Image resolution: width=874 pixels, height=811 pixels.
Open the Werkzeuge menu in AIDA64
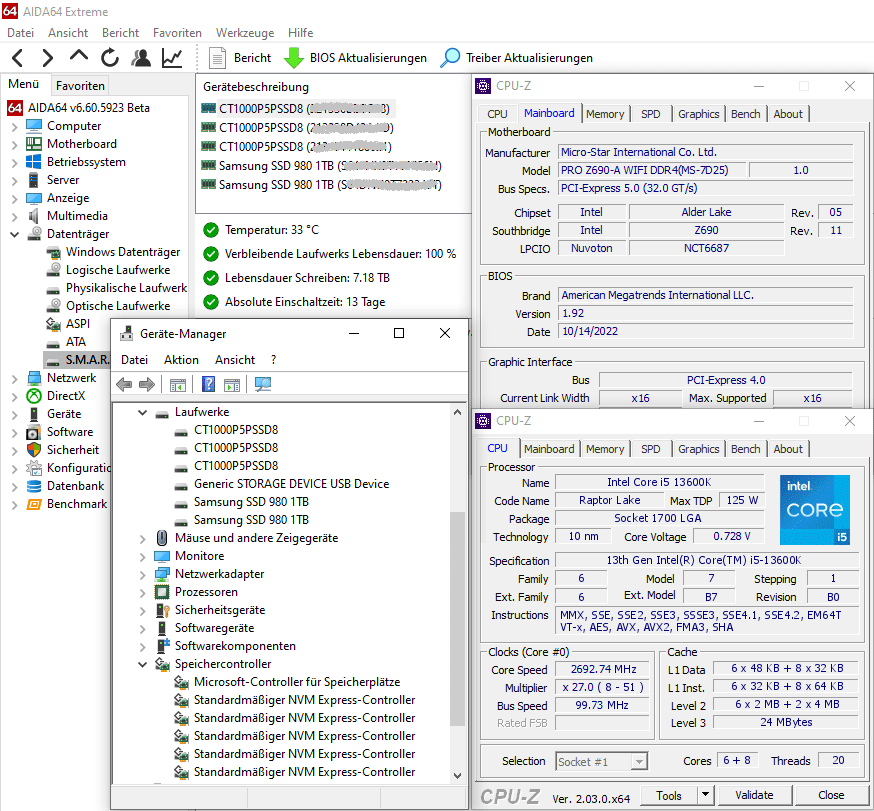coord(245,33)
